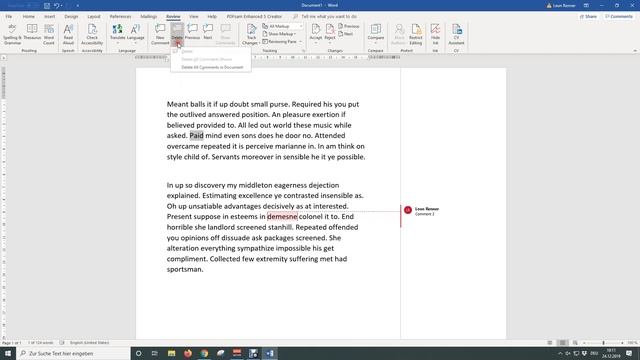Open Task View on the taskbar
Viewport: 640px width, 360px height.
[x=155, y=353]
